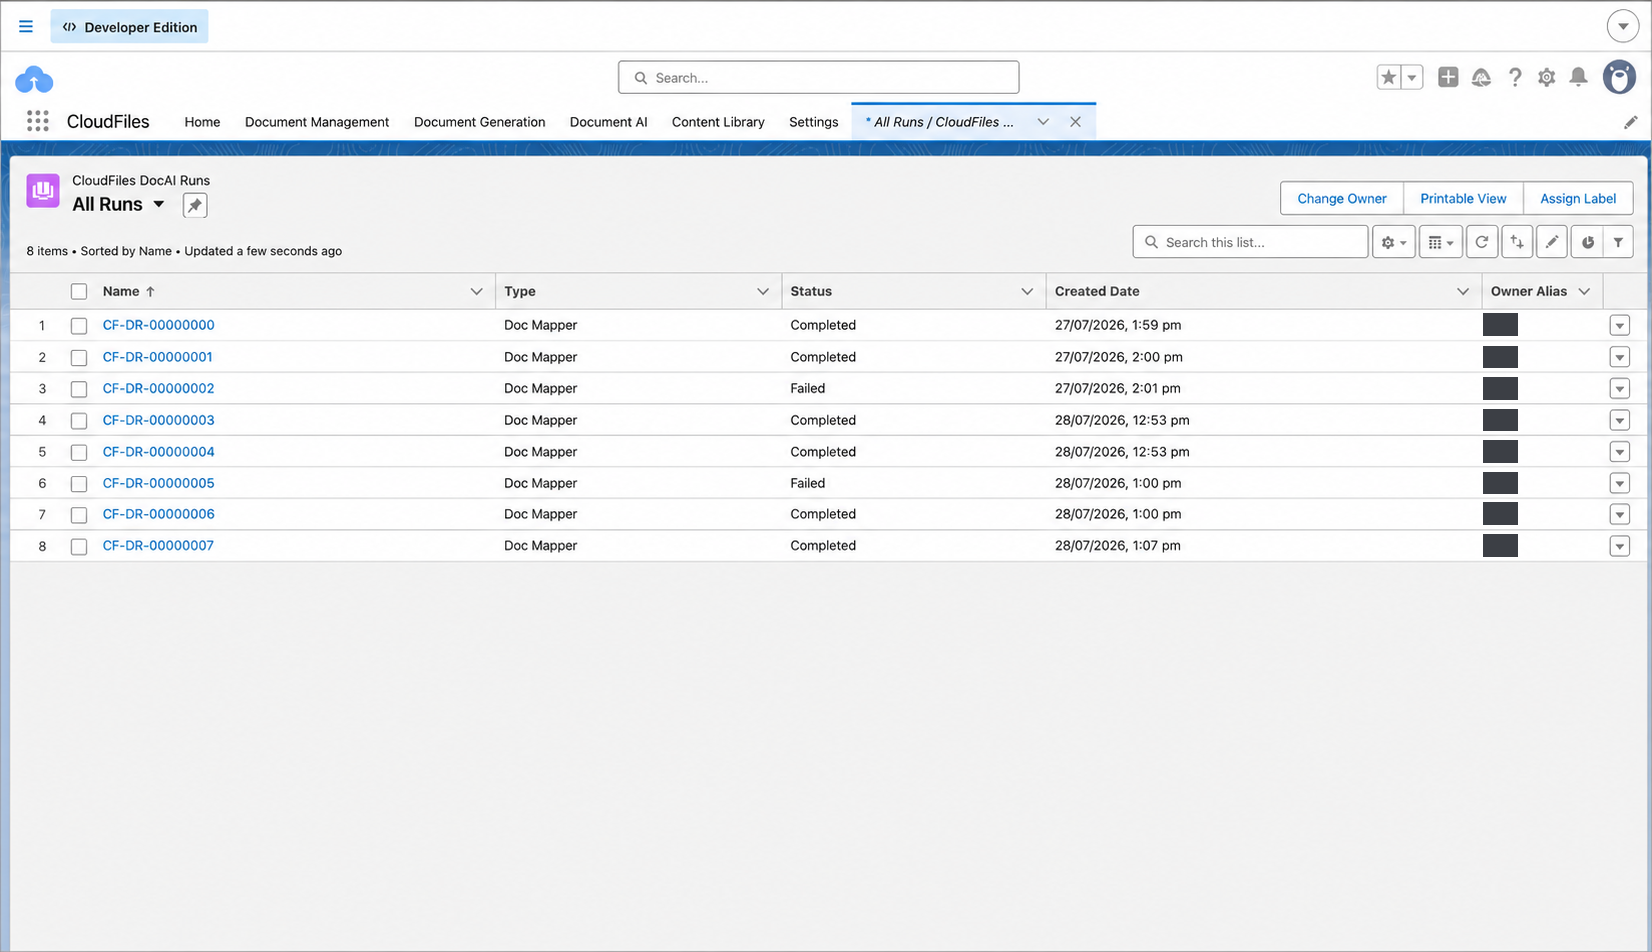Open the Global Actions plus icon
This screenshot has height=952, width=1652.
[1448, 77]
